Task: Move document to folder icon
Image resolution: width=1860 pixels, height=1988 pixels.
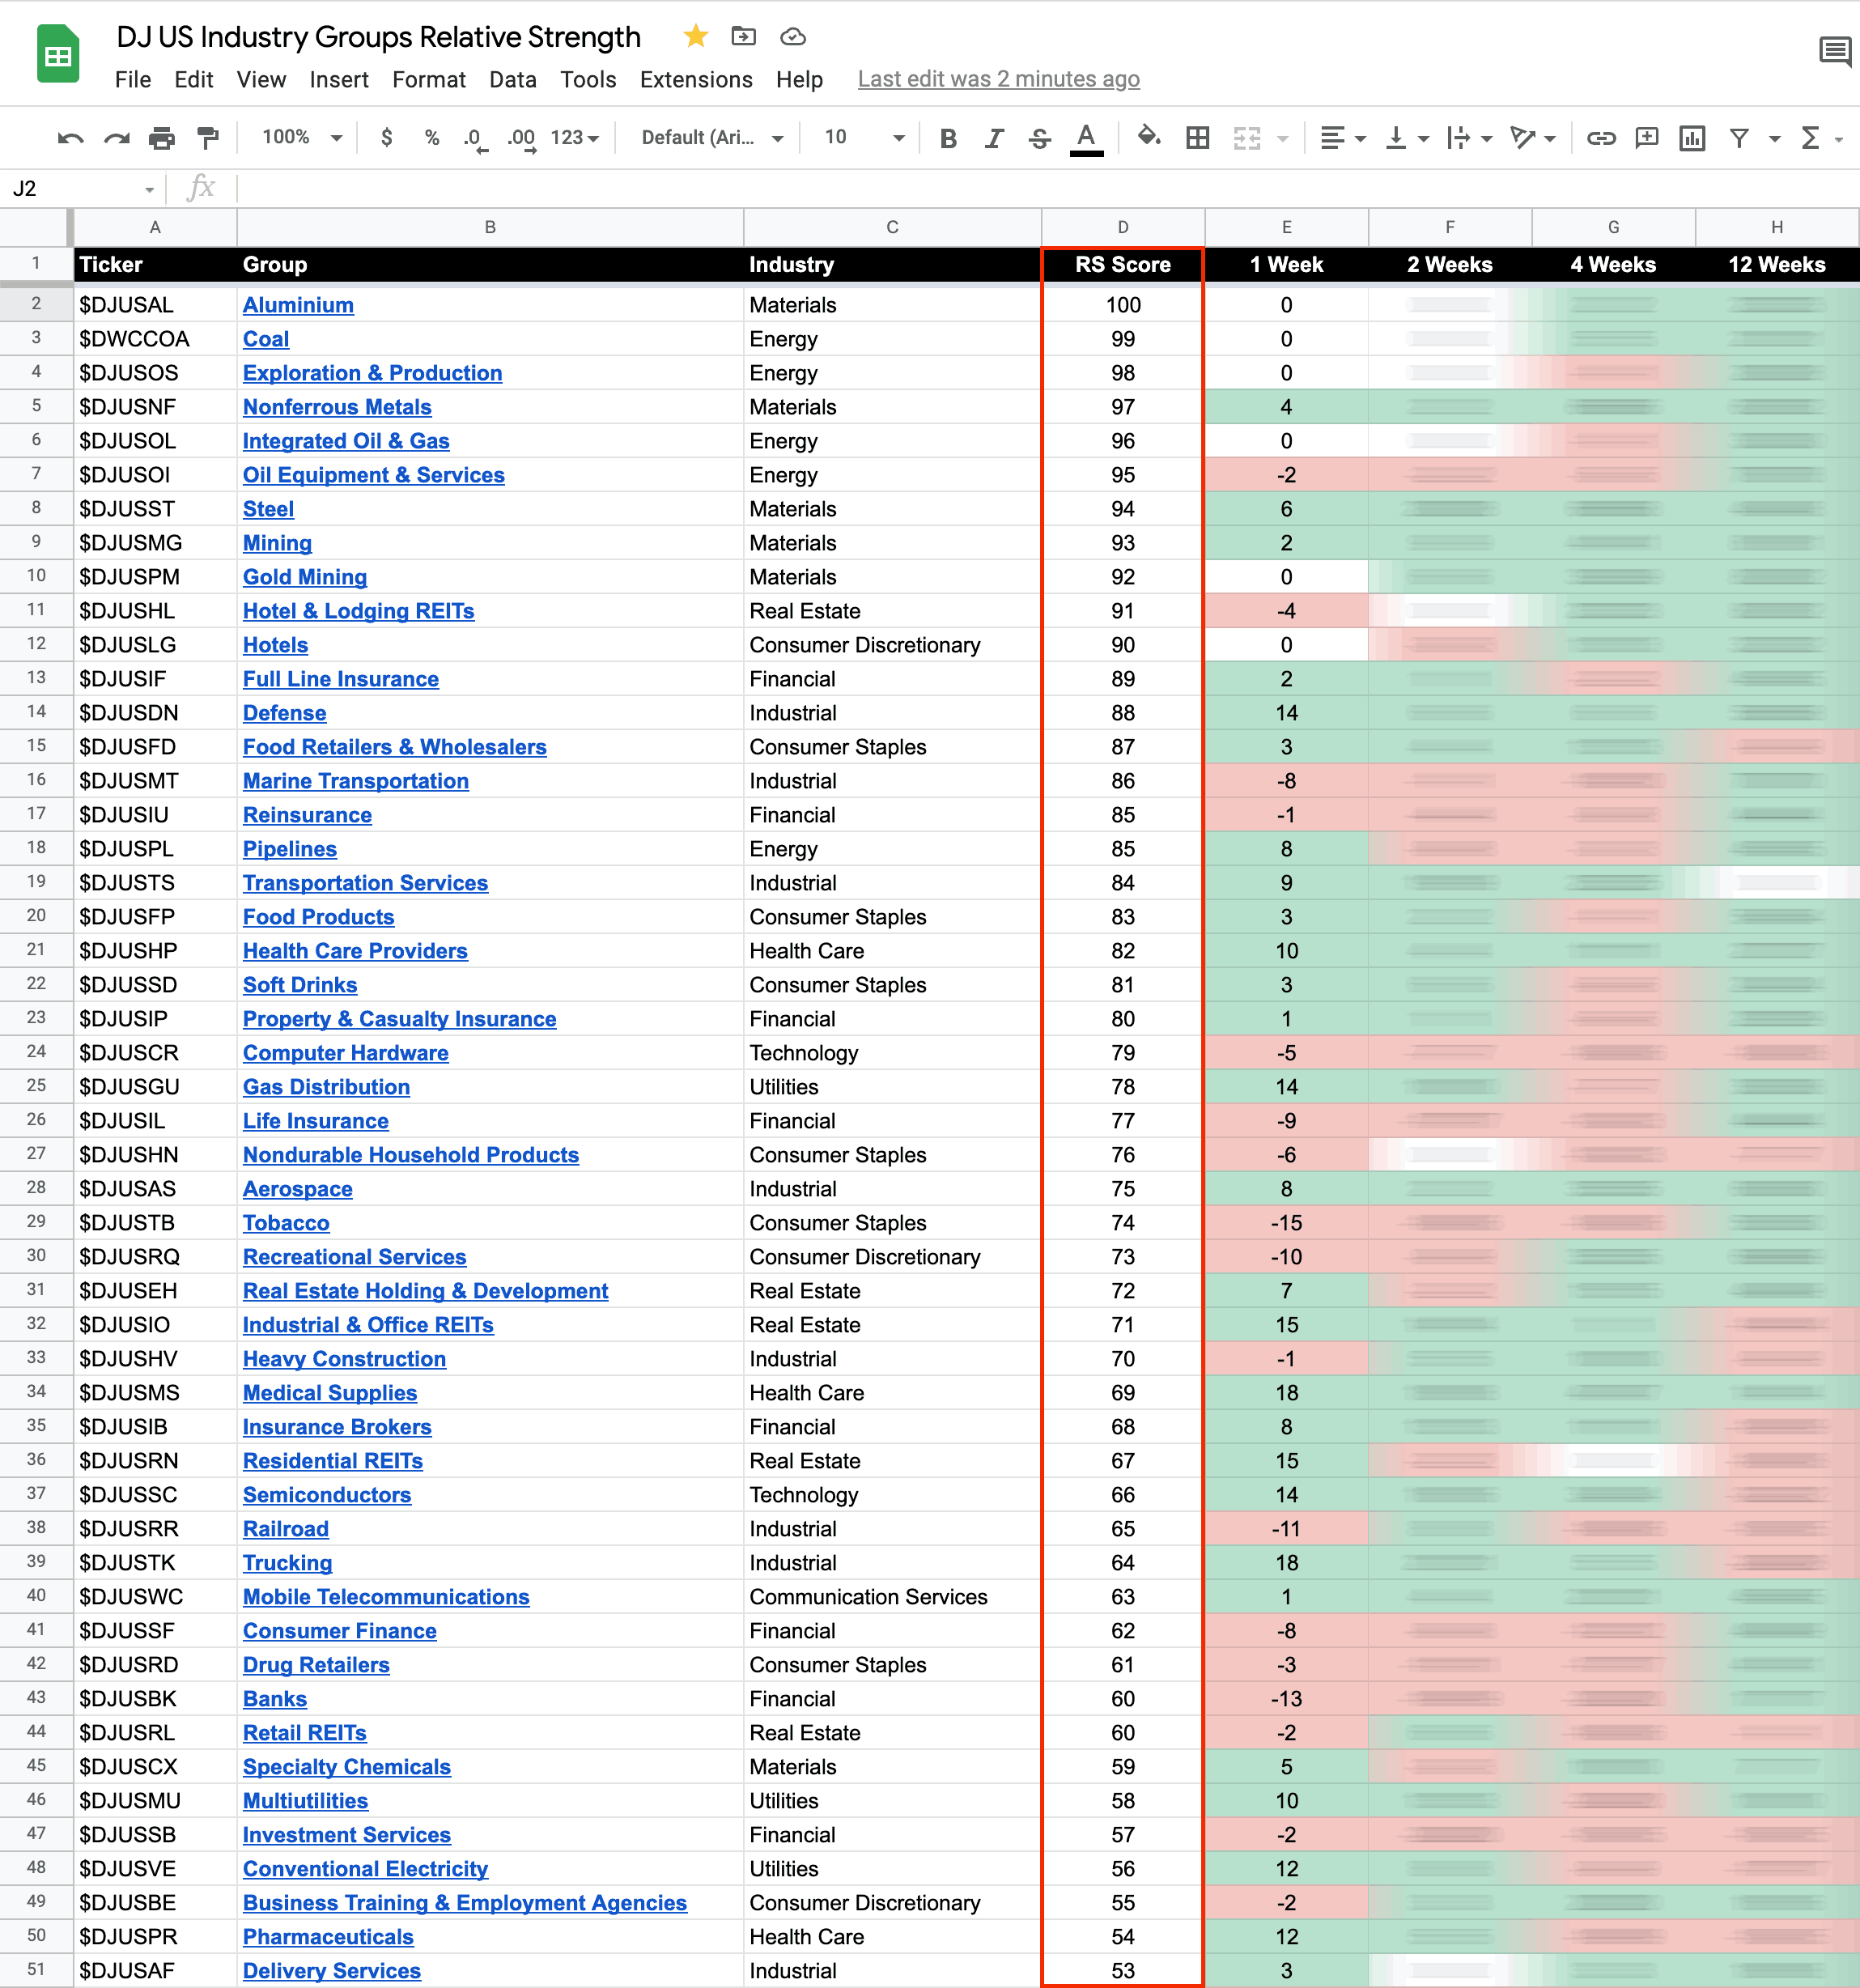Action: (x=743, y=37)
